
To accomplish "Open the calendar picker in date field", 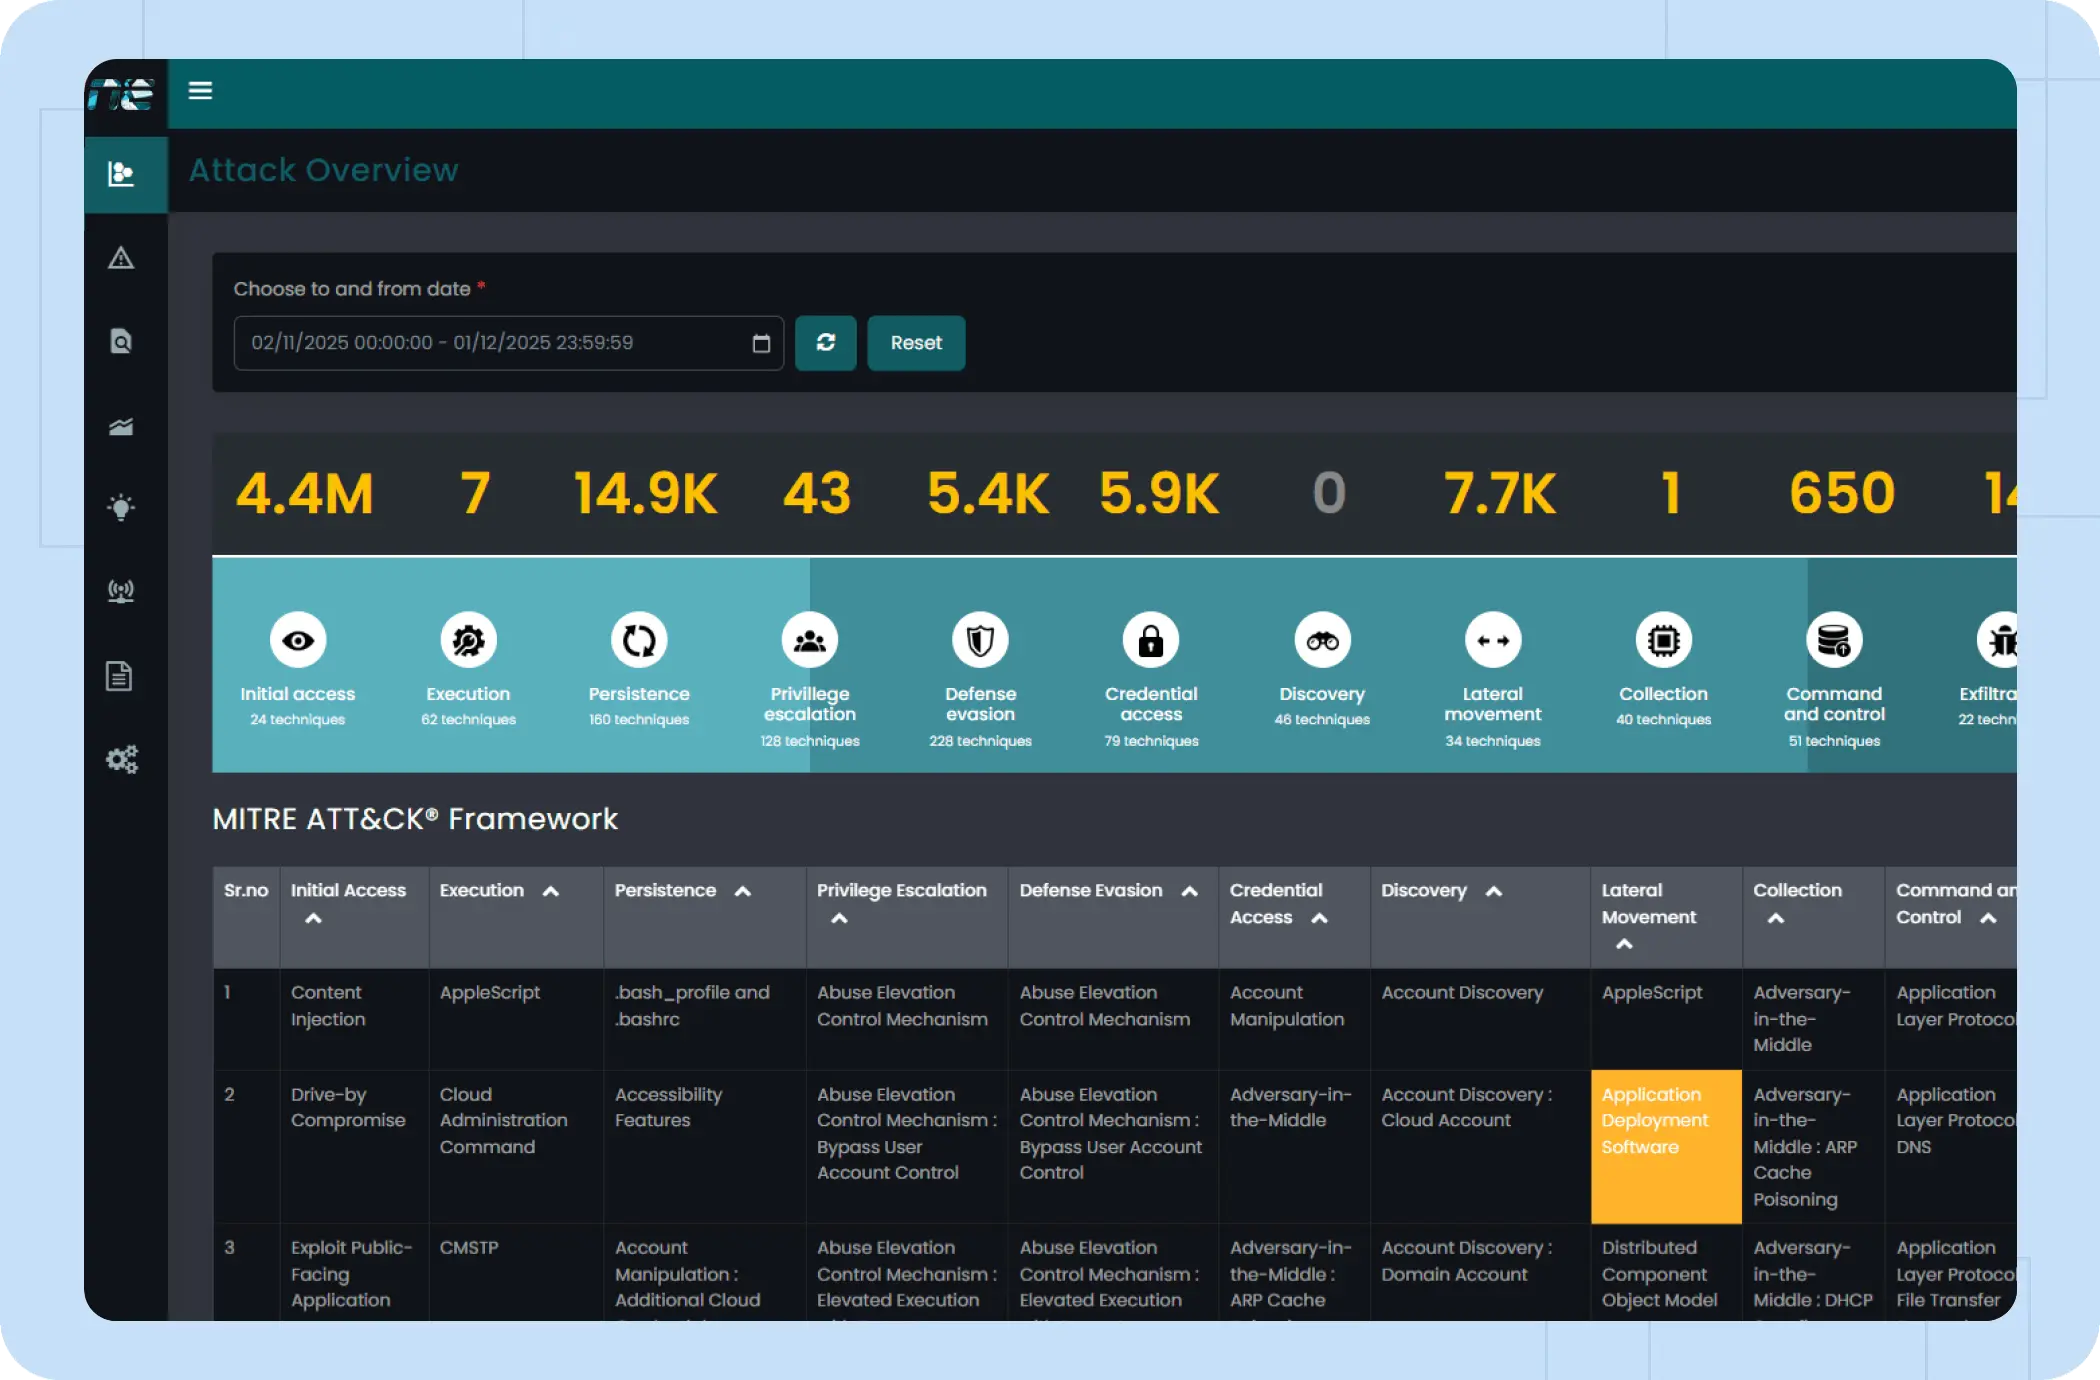I will click(x=761, y=343).
